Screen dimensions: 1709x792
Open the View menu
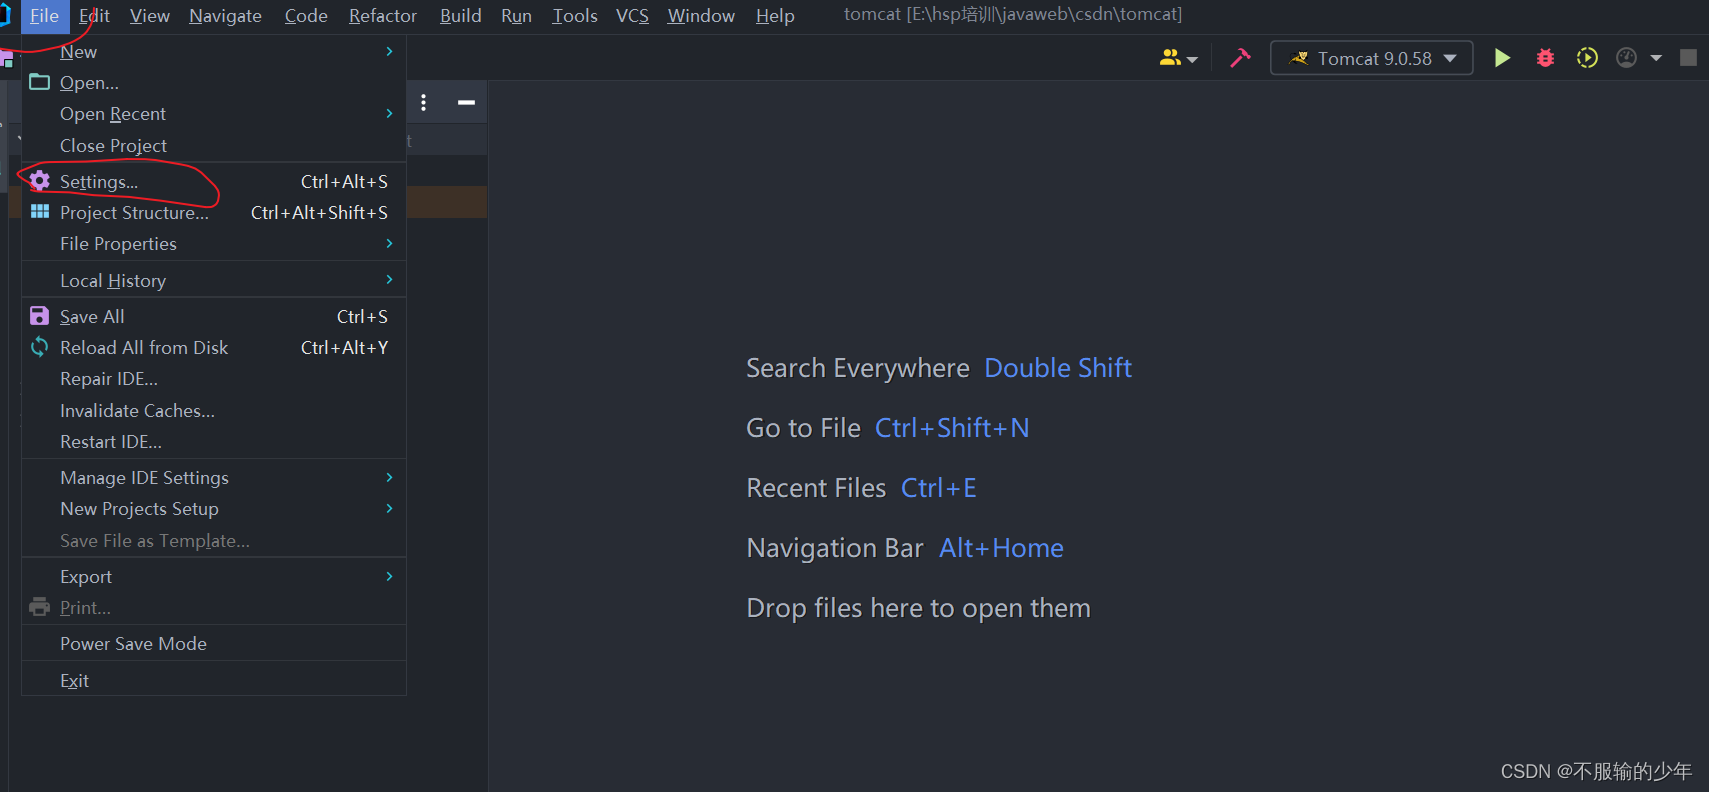pos(150,16)
